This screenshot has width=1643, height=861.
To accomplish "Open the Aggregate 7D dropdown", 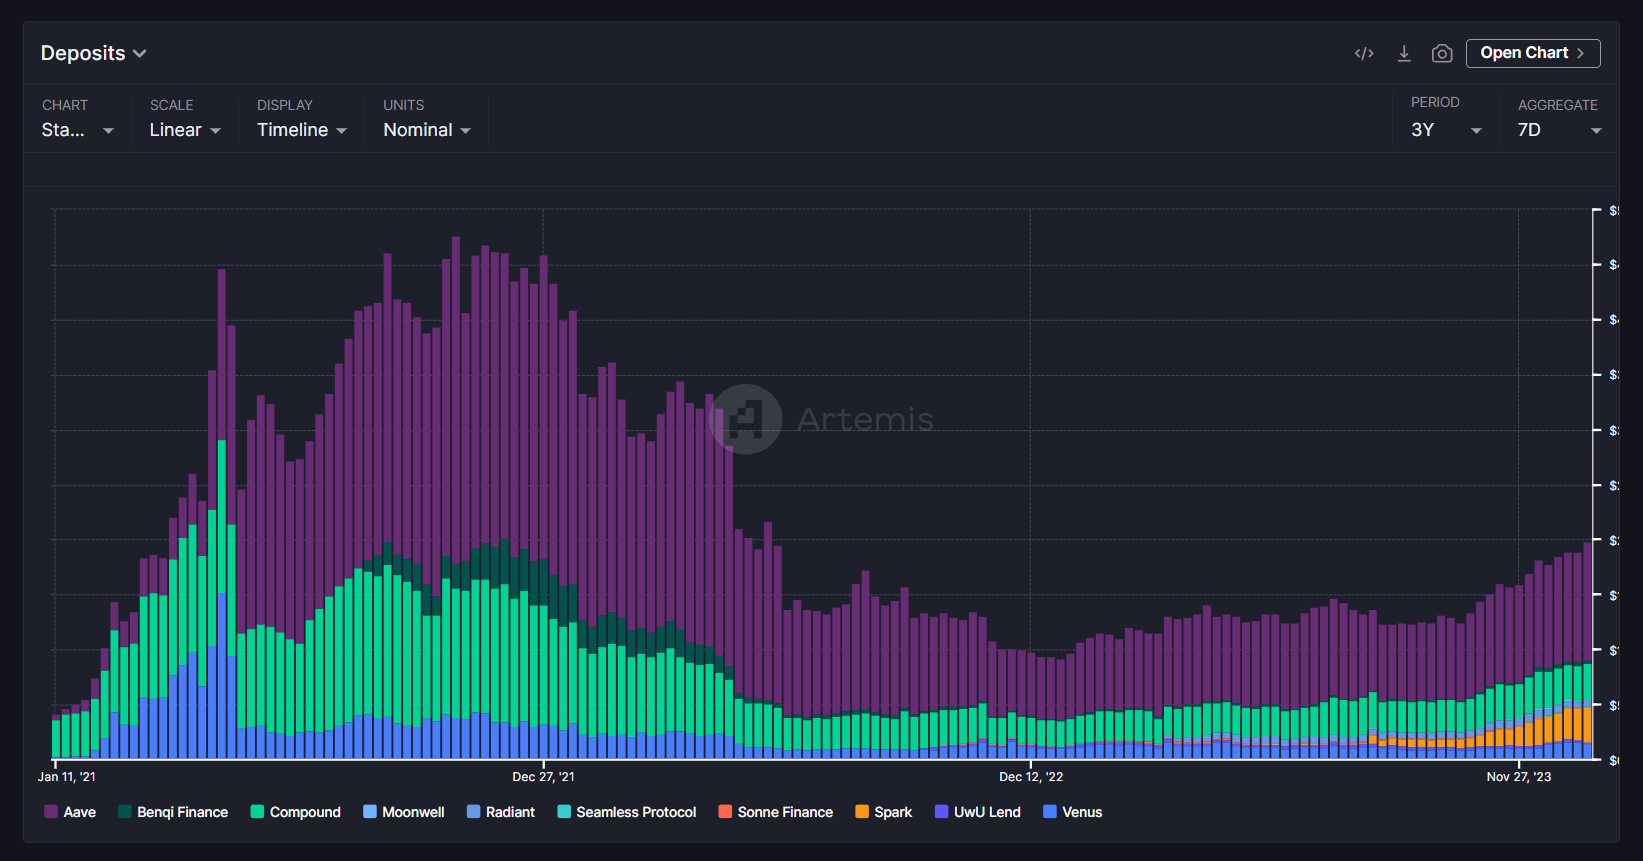I will coord(1560,130).
